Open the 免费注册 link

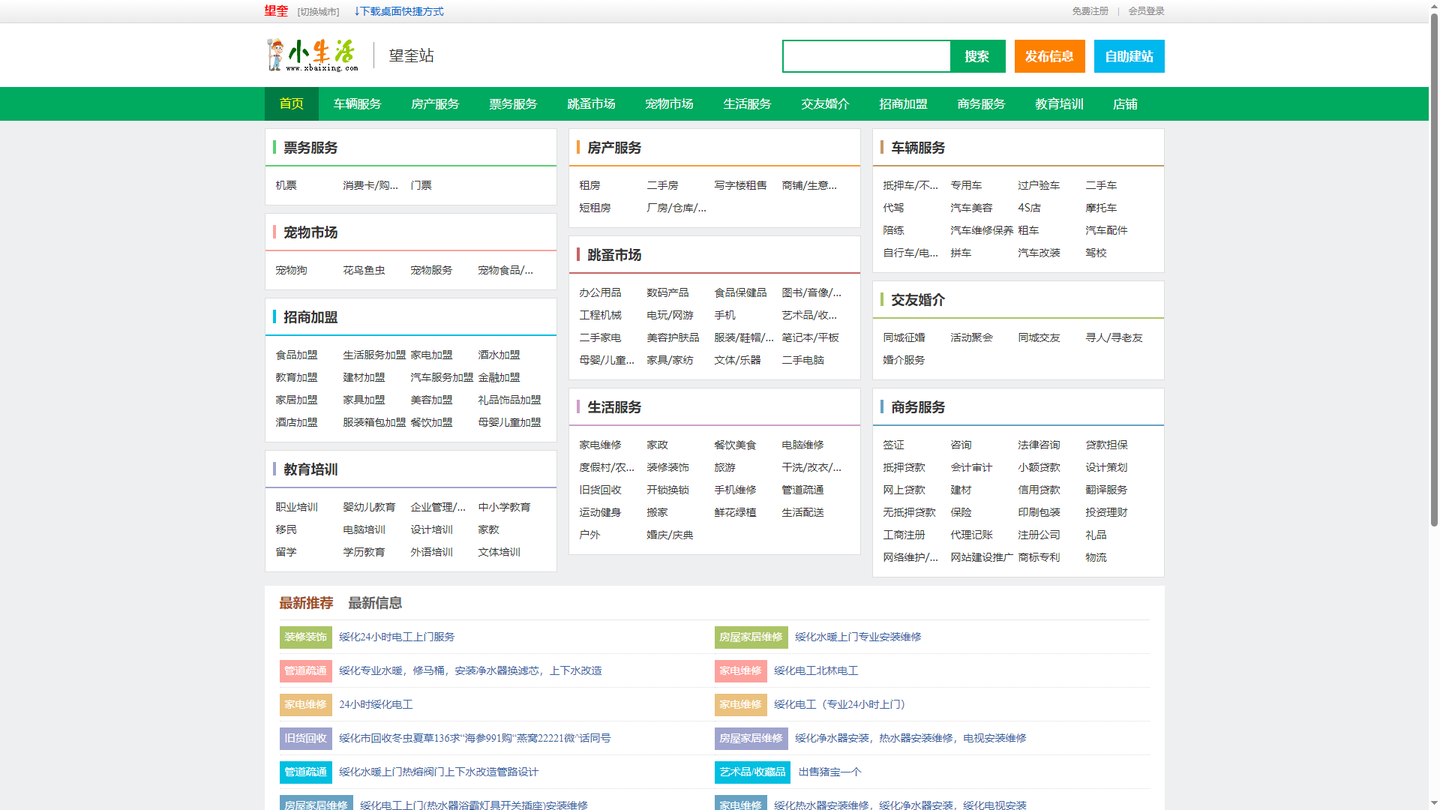point(1090,11)
